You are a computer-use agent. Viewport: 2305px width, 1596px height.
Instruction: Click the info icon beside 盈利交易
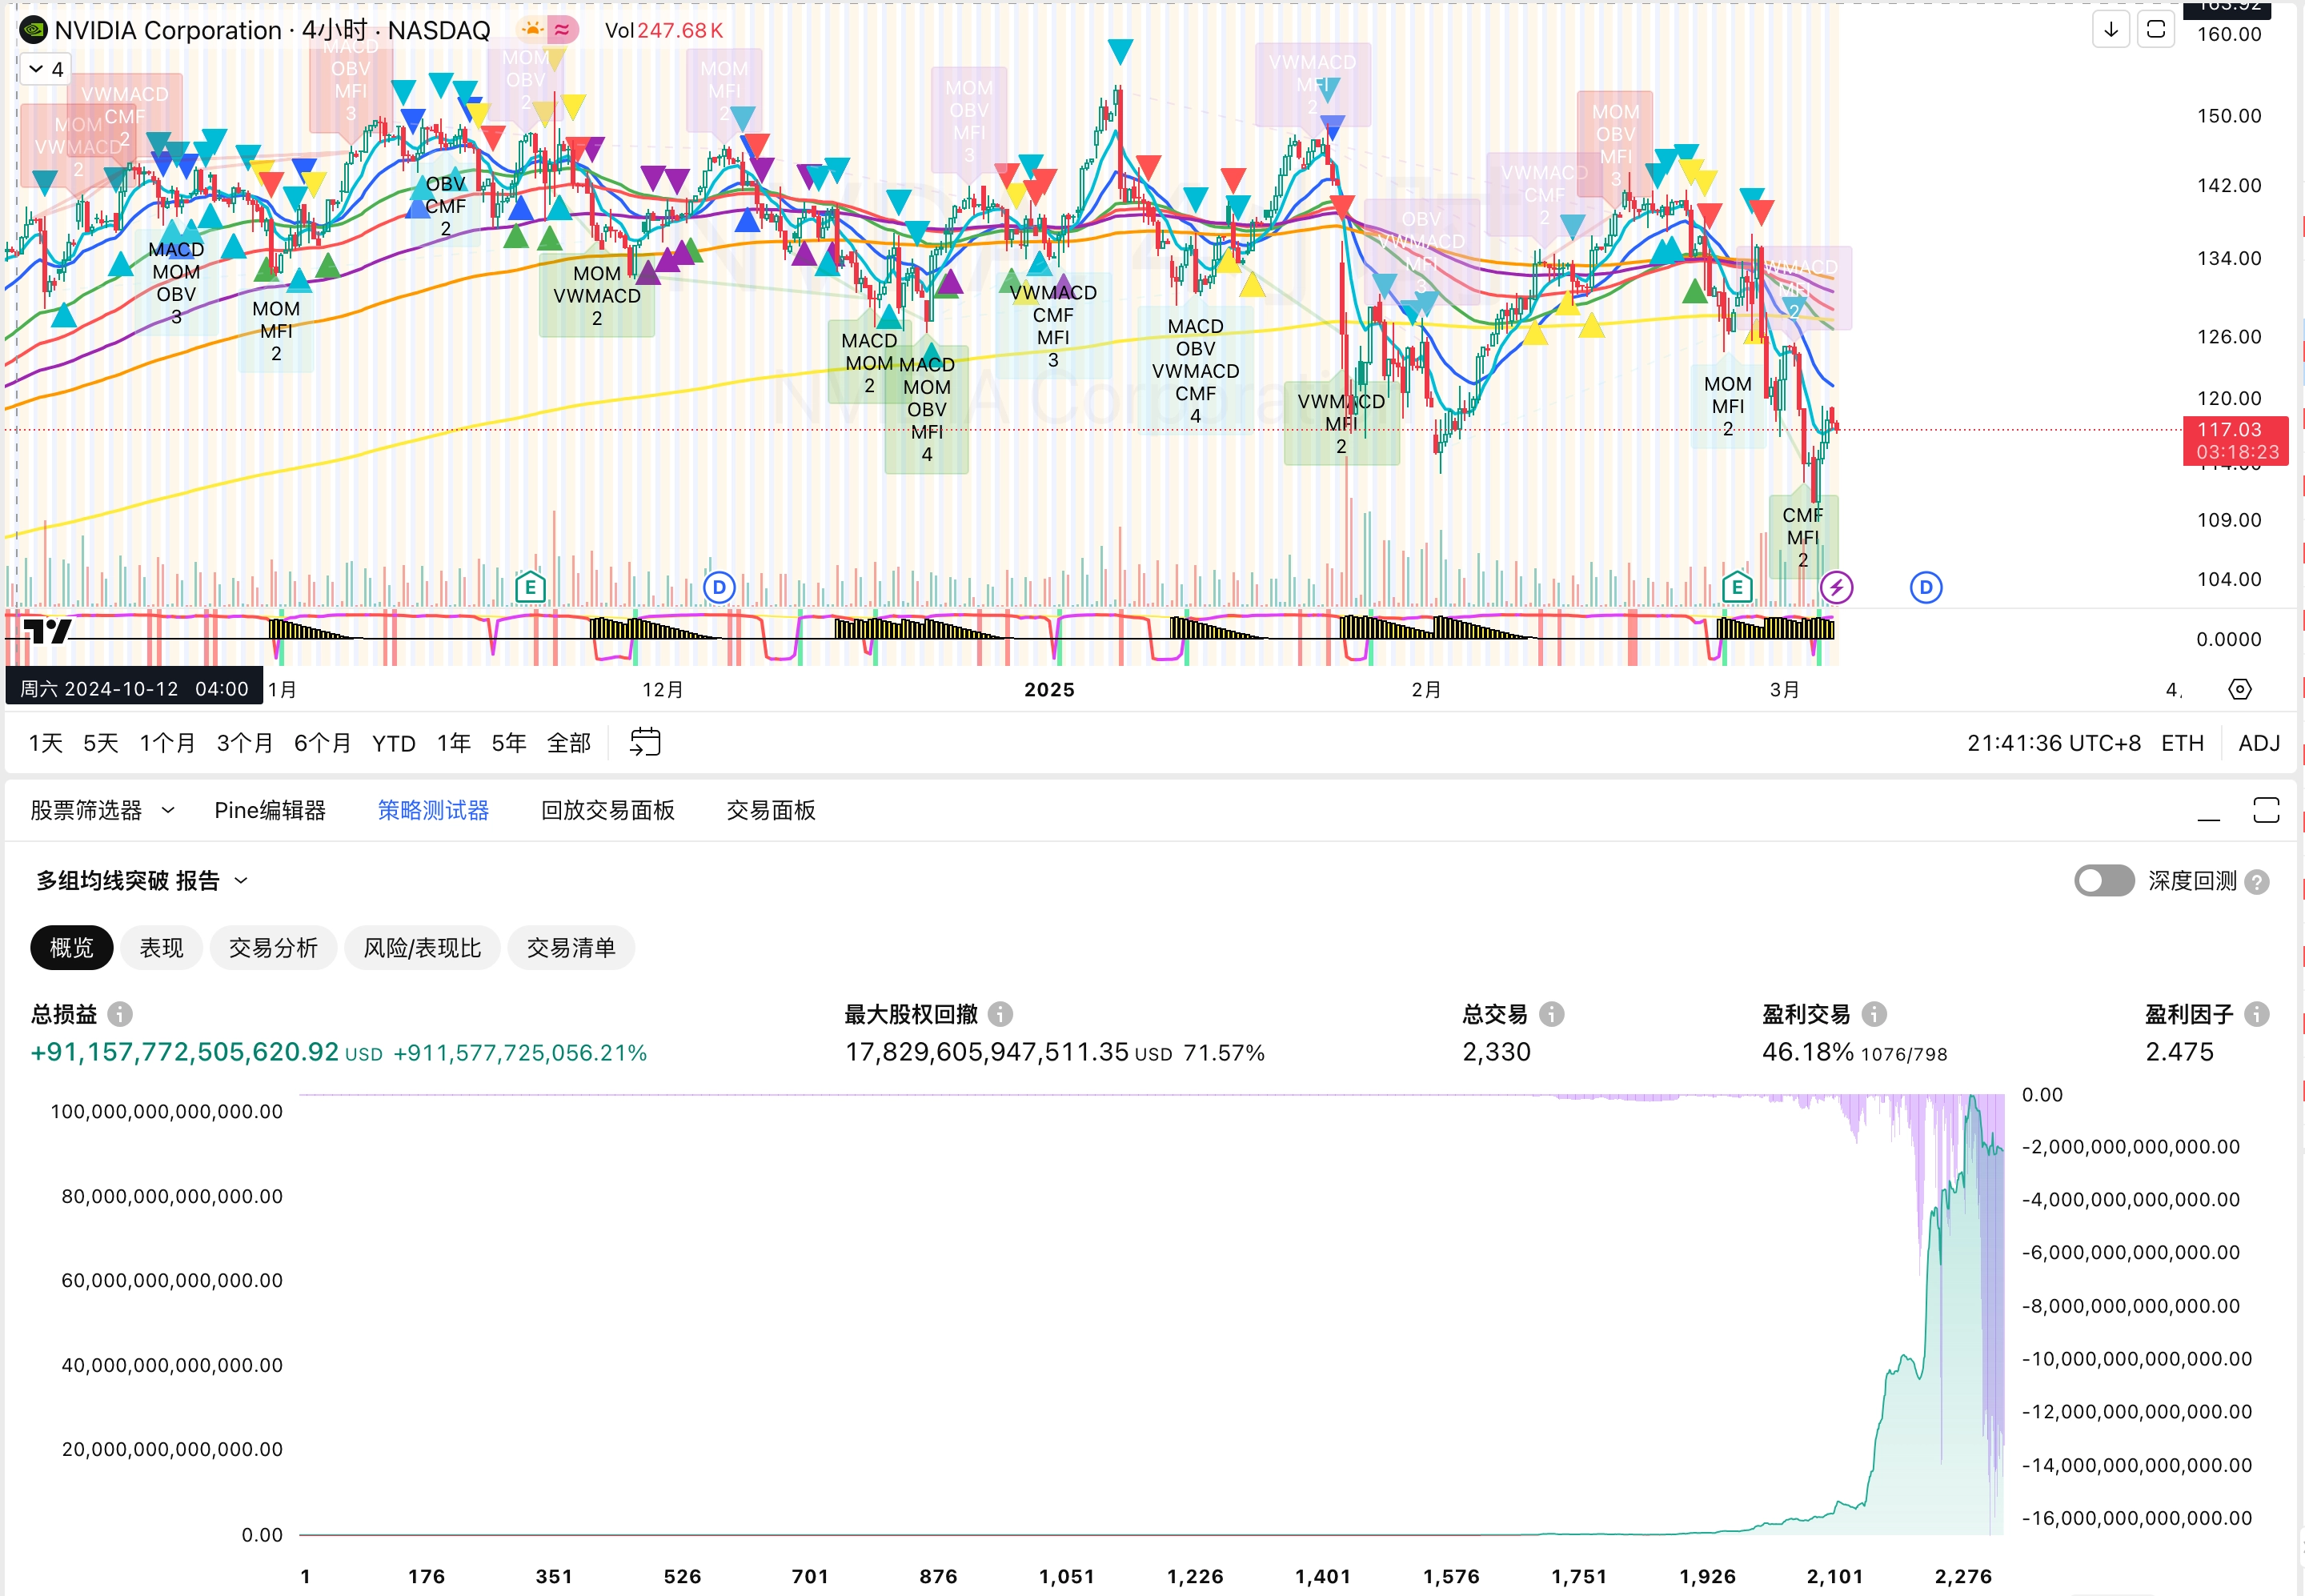[1875, 1014]
